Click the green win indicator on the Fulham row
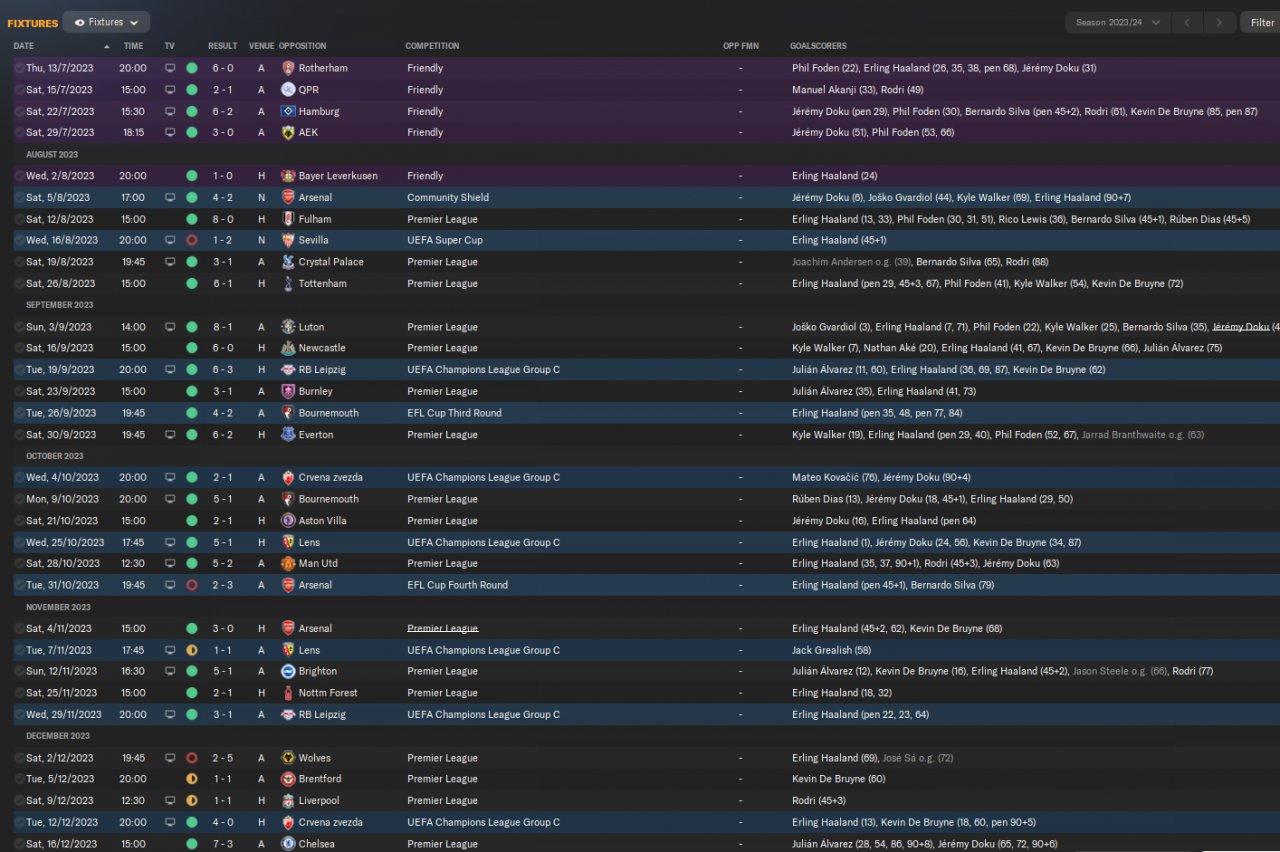Screen dimensions: 1280x852 pos(192,219)
